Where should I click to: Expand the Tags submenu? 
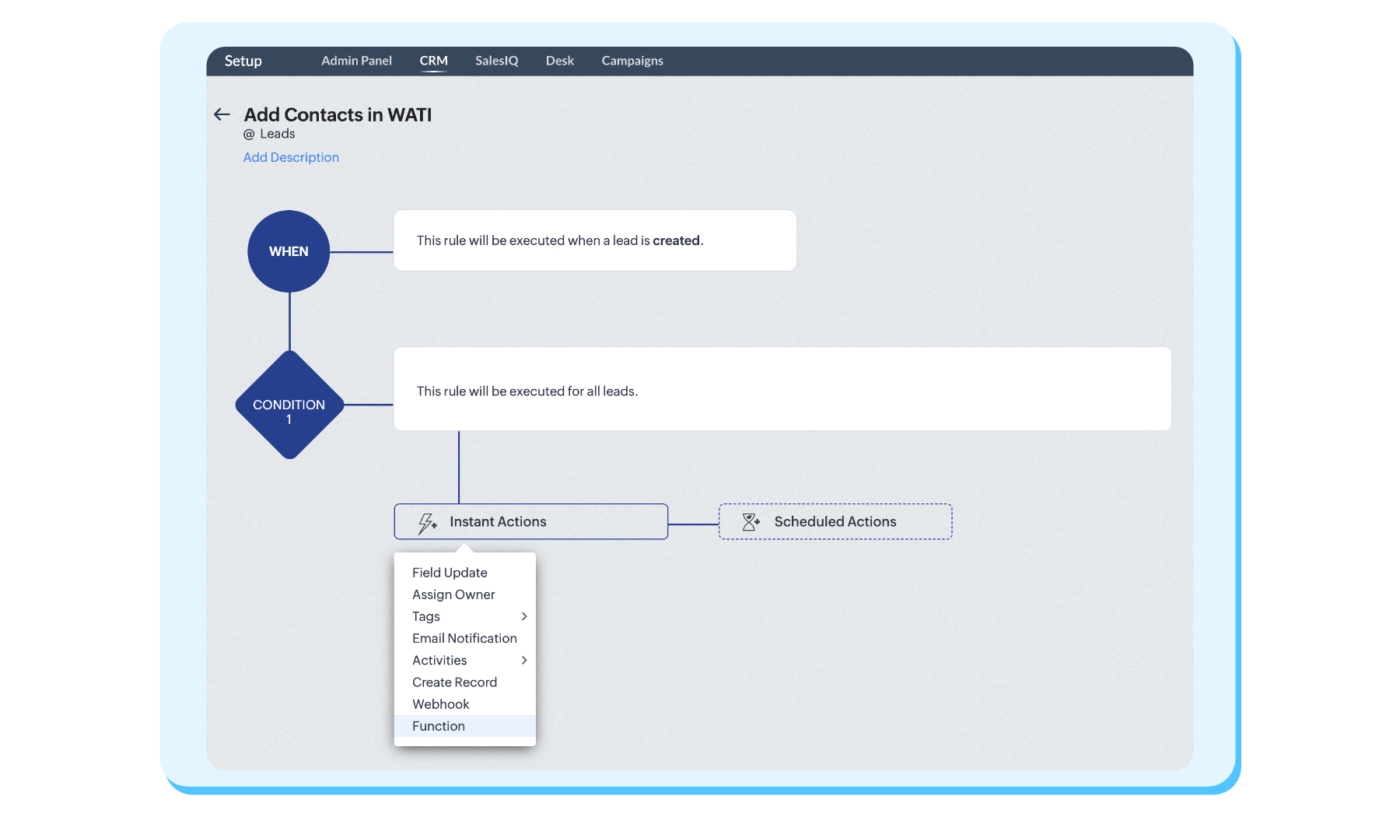coord(426,616)
